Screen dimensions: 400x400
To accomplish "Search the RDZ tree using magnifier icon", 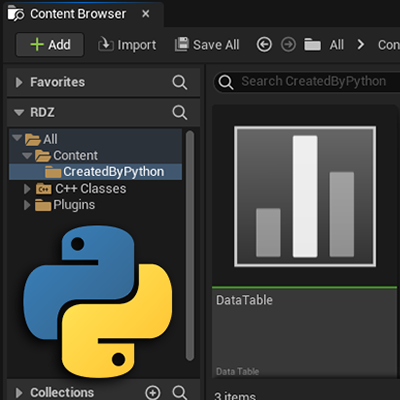I will 180,113.
